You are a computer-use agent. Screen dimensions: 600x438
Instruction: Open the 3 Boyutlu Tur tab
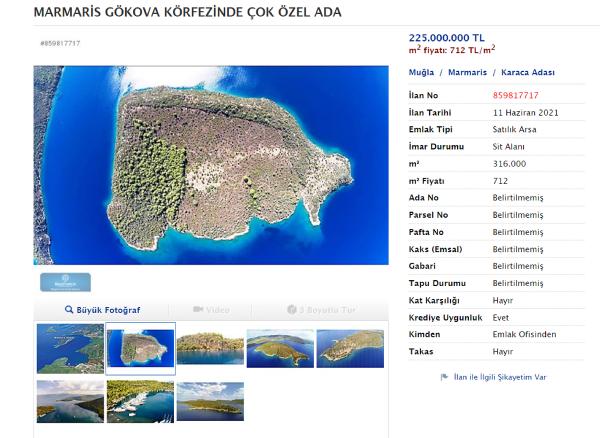click(321, 310)
